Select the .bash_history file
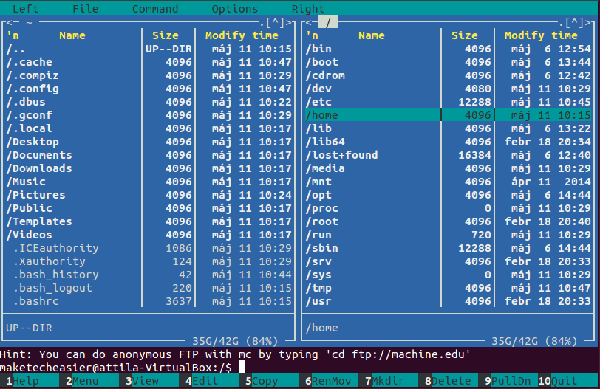 (x=149, y=275)
